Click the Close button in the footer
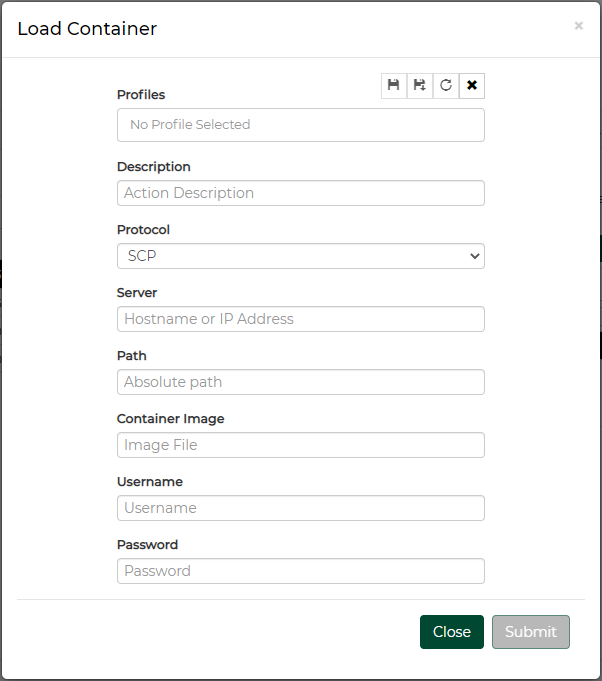The image size is (602, 681). click(x=451, y=632)
